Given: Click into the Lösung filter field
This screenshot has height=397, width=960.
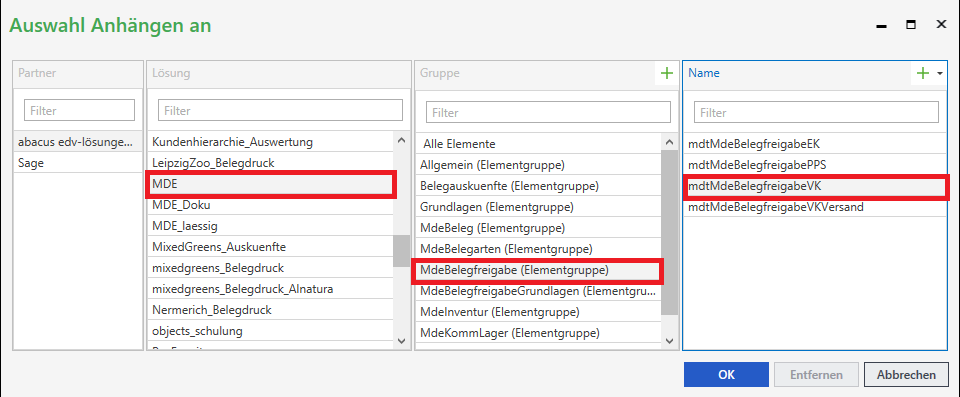Looking at the screenshot, I should (280, 110).
